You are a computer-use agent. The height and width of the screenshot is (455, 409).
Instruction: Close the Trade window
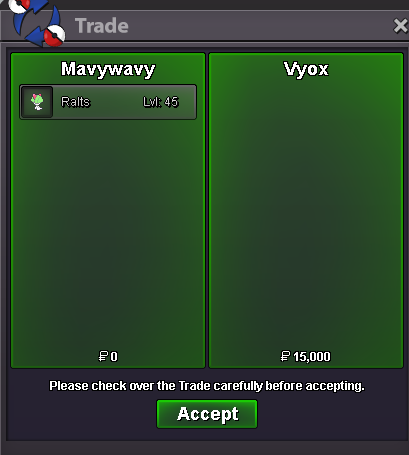tap(400, 26)
